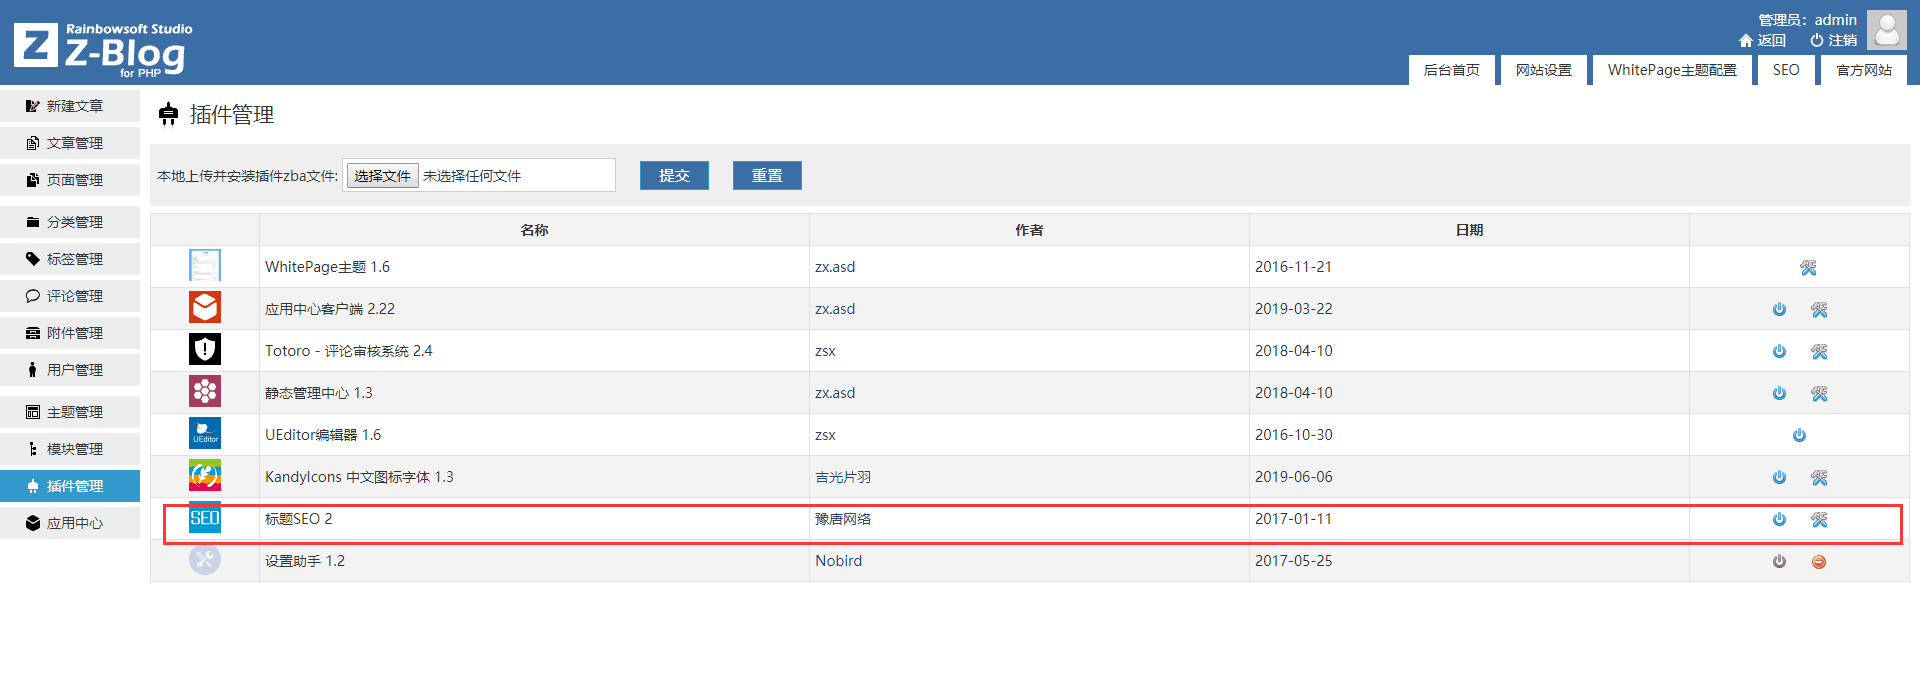Open 新建文章 in the sidebar
Image resolution: width=1920 pixels, height=680 pixels.
coord(70,106)
